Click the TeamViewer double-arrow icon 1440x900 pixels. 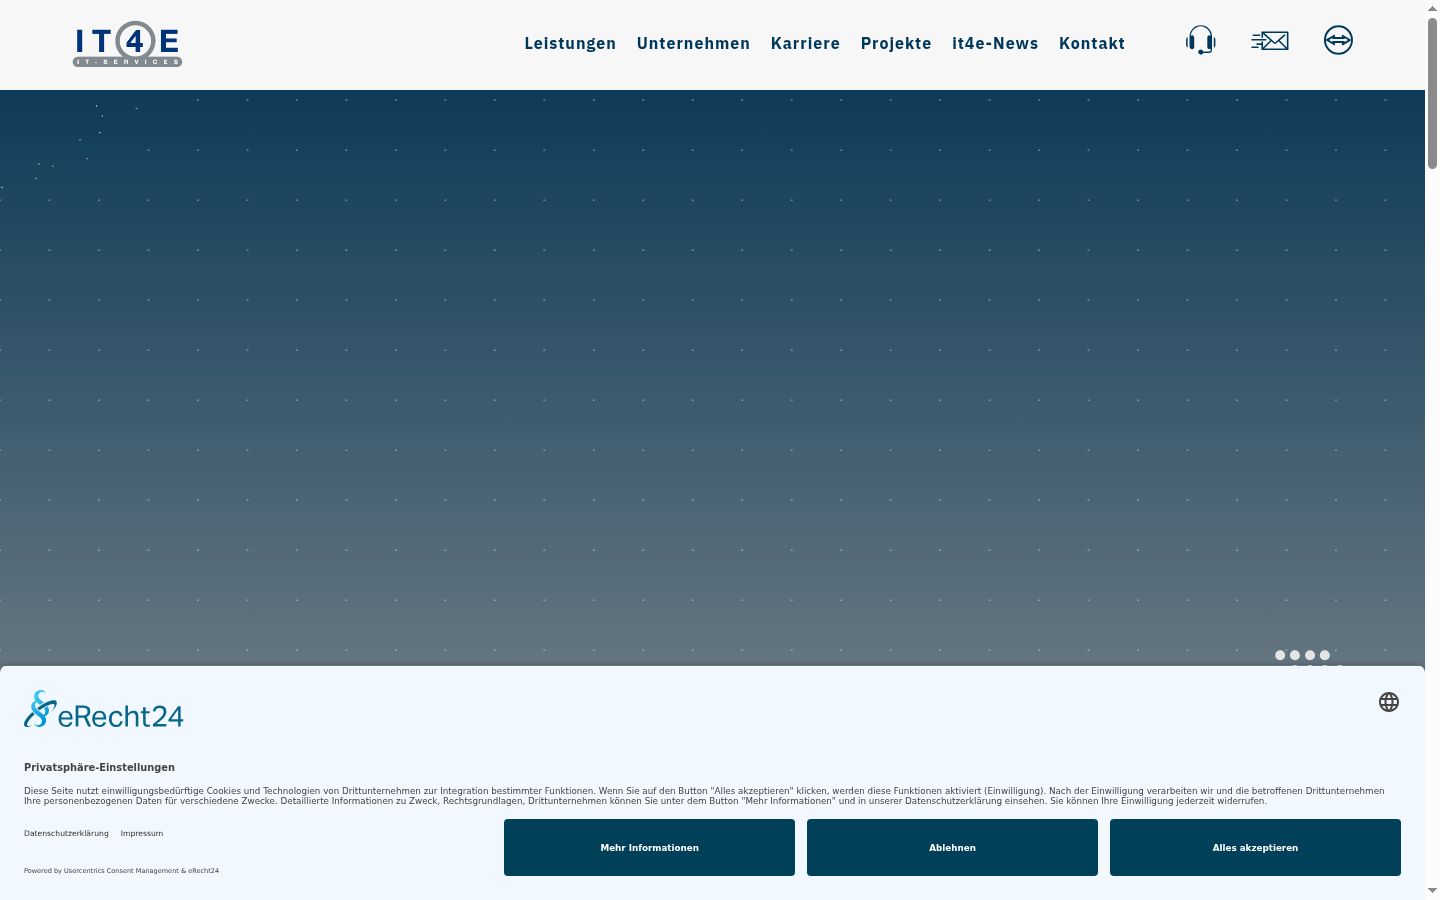click(1338, 40)
